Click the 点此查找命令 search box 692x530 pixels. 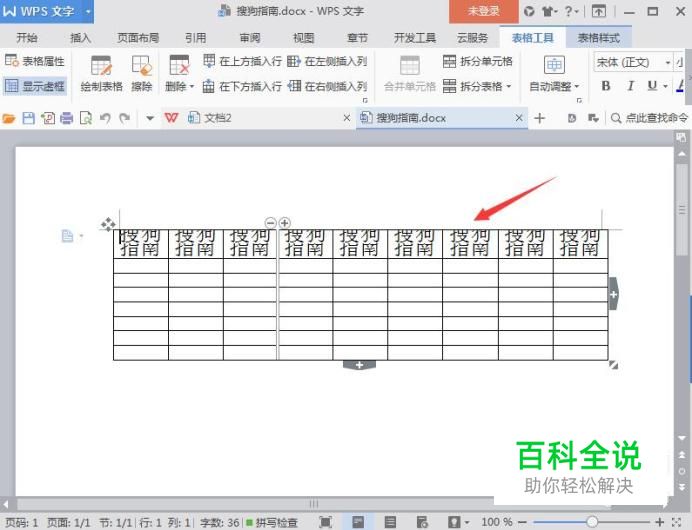(x=650, y=118)
